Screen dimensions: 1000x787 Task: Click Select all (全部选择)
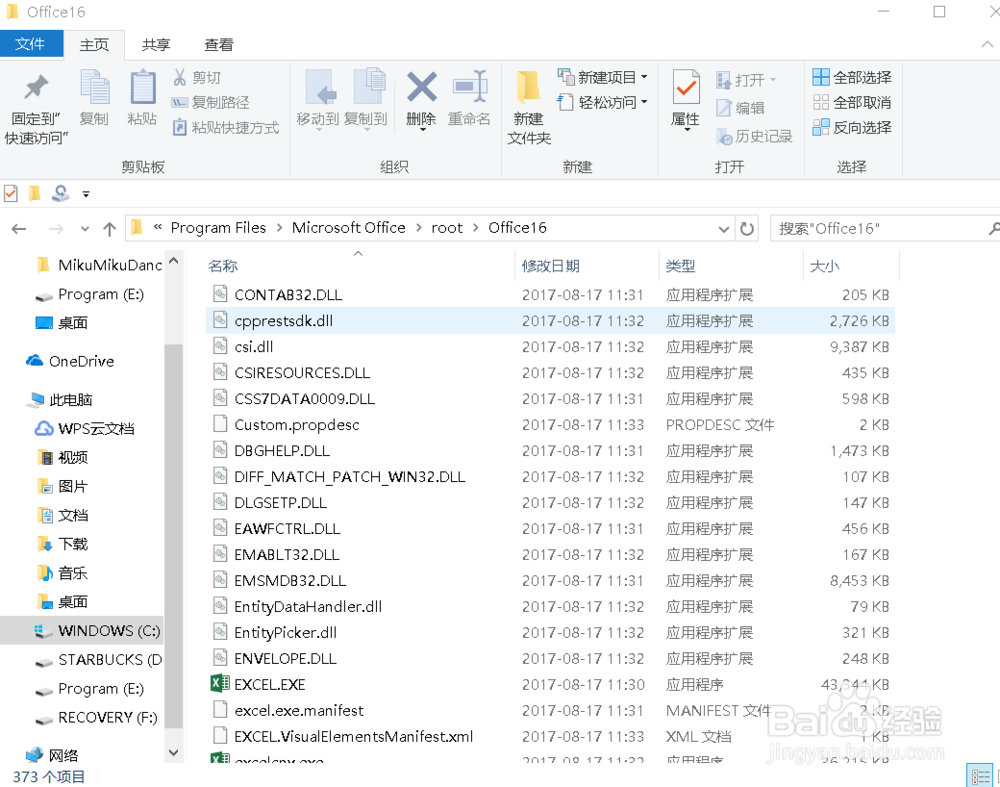click(851, 78)
